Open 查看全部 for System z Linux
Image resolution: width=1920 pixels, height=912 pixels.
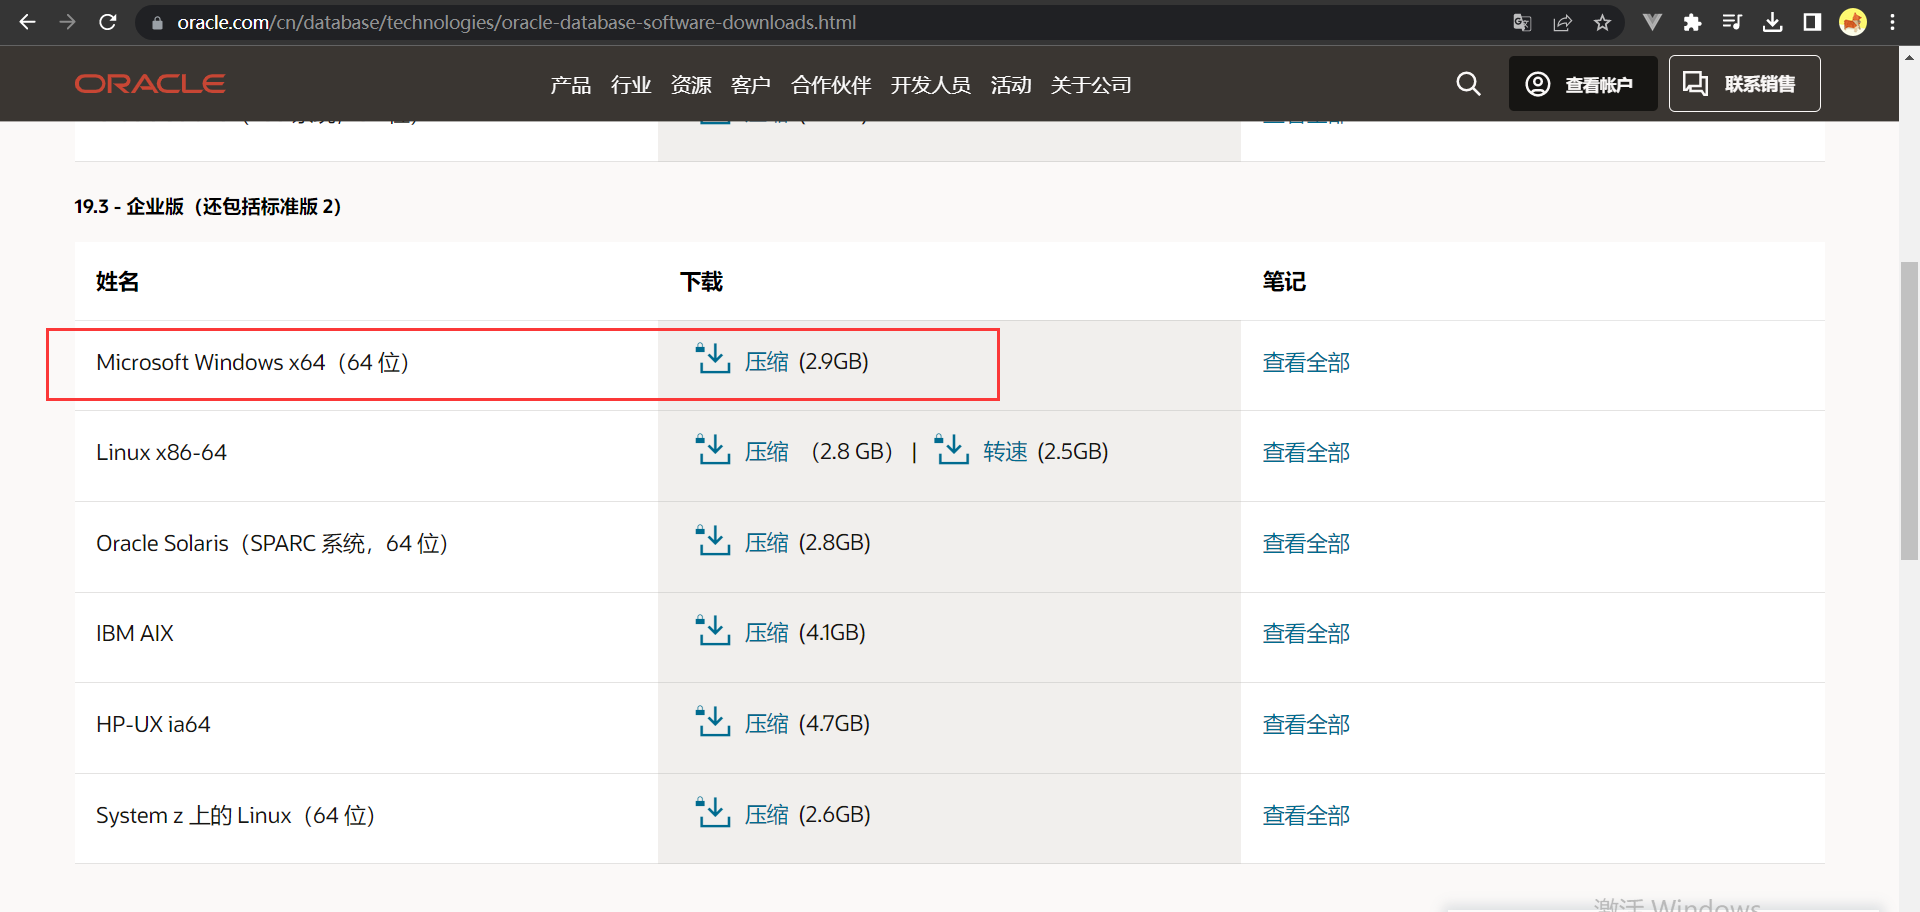coord(1306,816)
